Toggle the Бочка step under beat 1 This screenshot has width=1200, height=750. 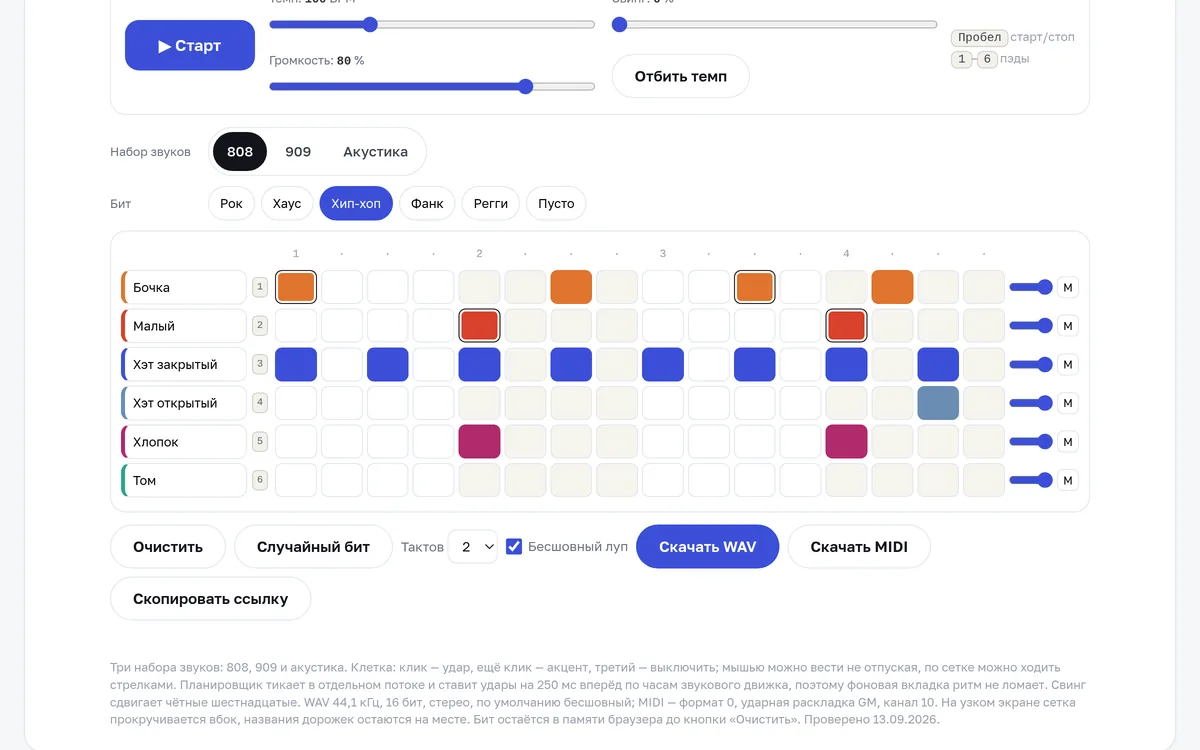pos(296,288)
